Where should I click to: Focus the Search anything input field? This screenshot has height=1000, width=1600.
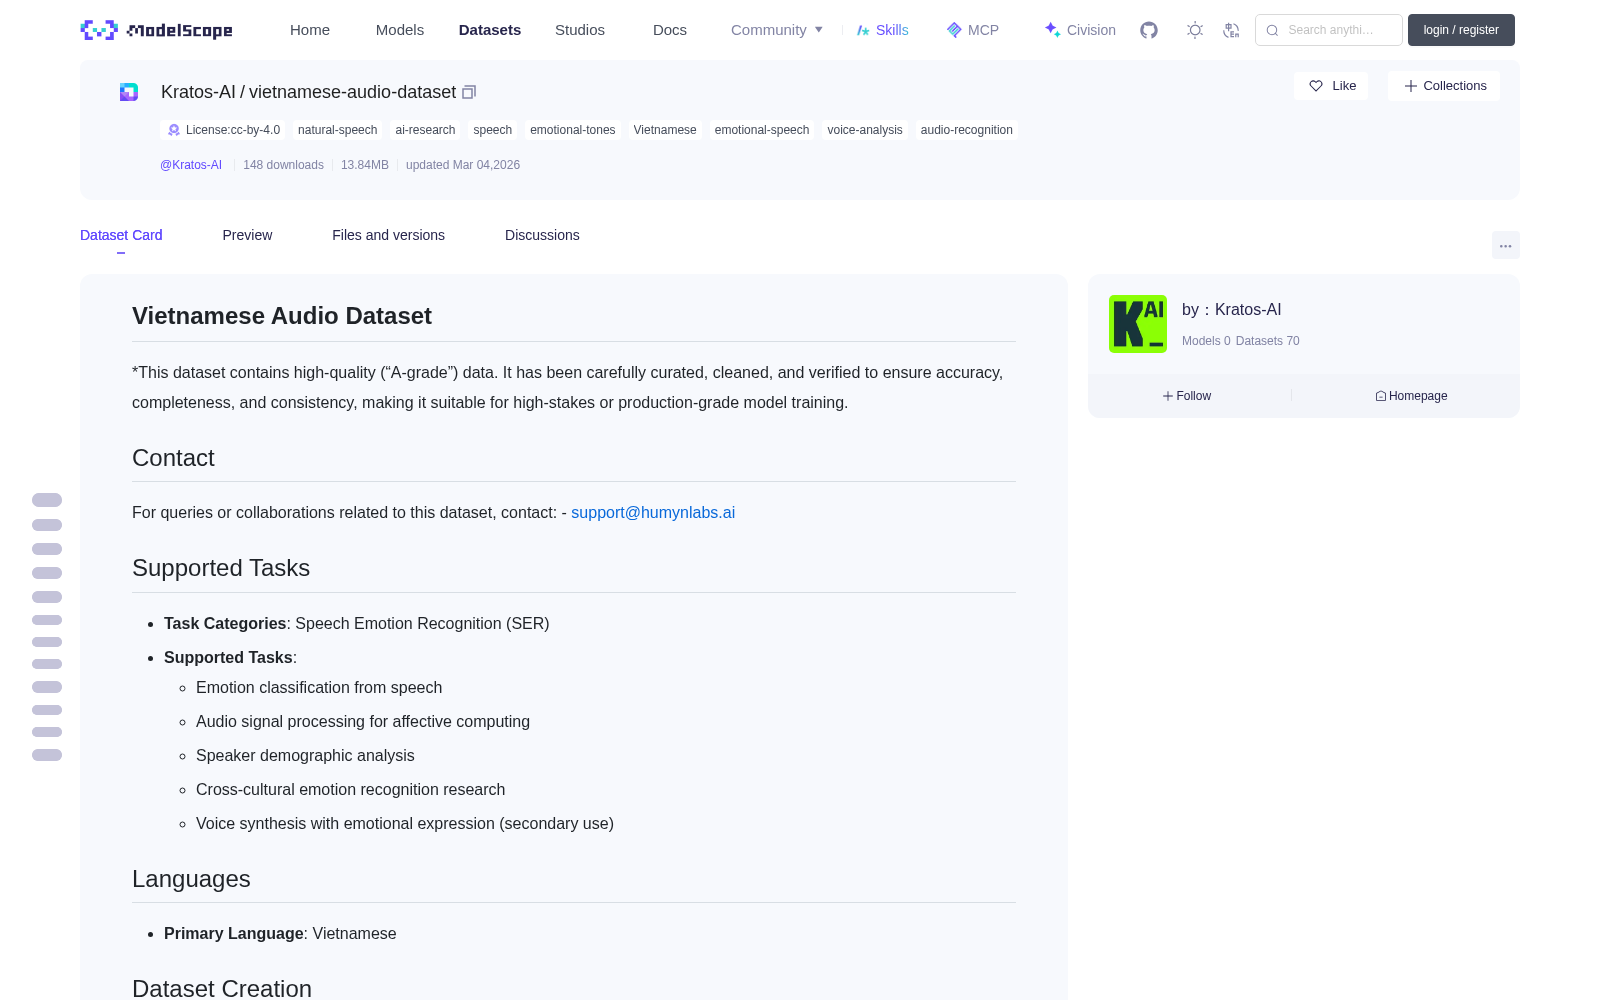[x=1329, y=30]
